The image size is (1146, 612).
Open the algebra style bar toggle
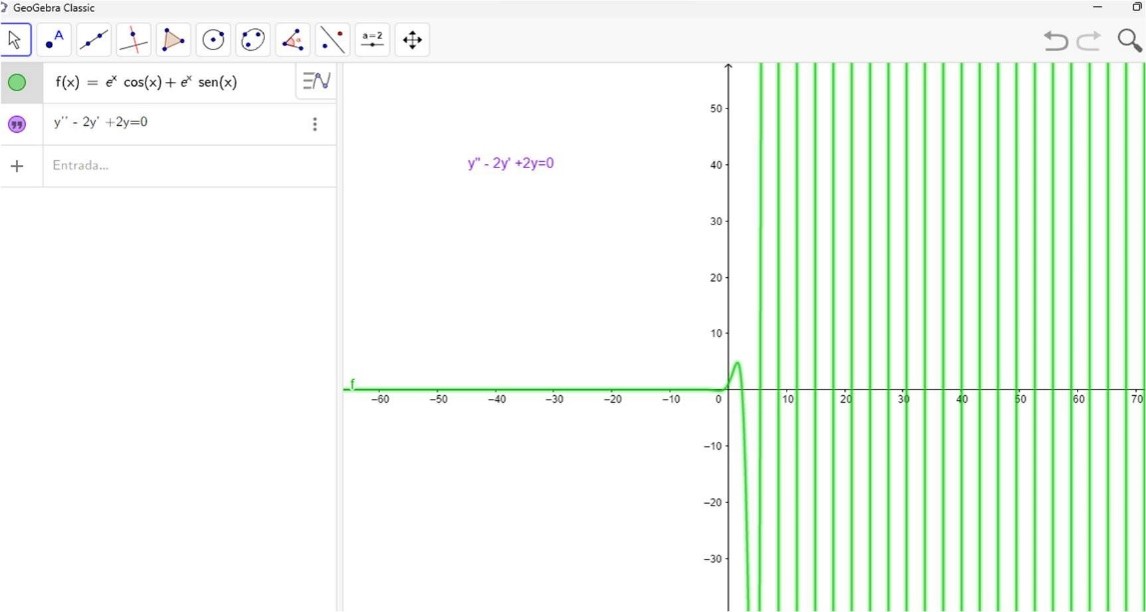coord(316,81)
